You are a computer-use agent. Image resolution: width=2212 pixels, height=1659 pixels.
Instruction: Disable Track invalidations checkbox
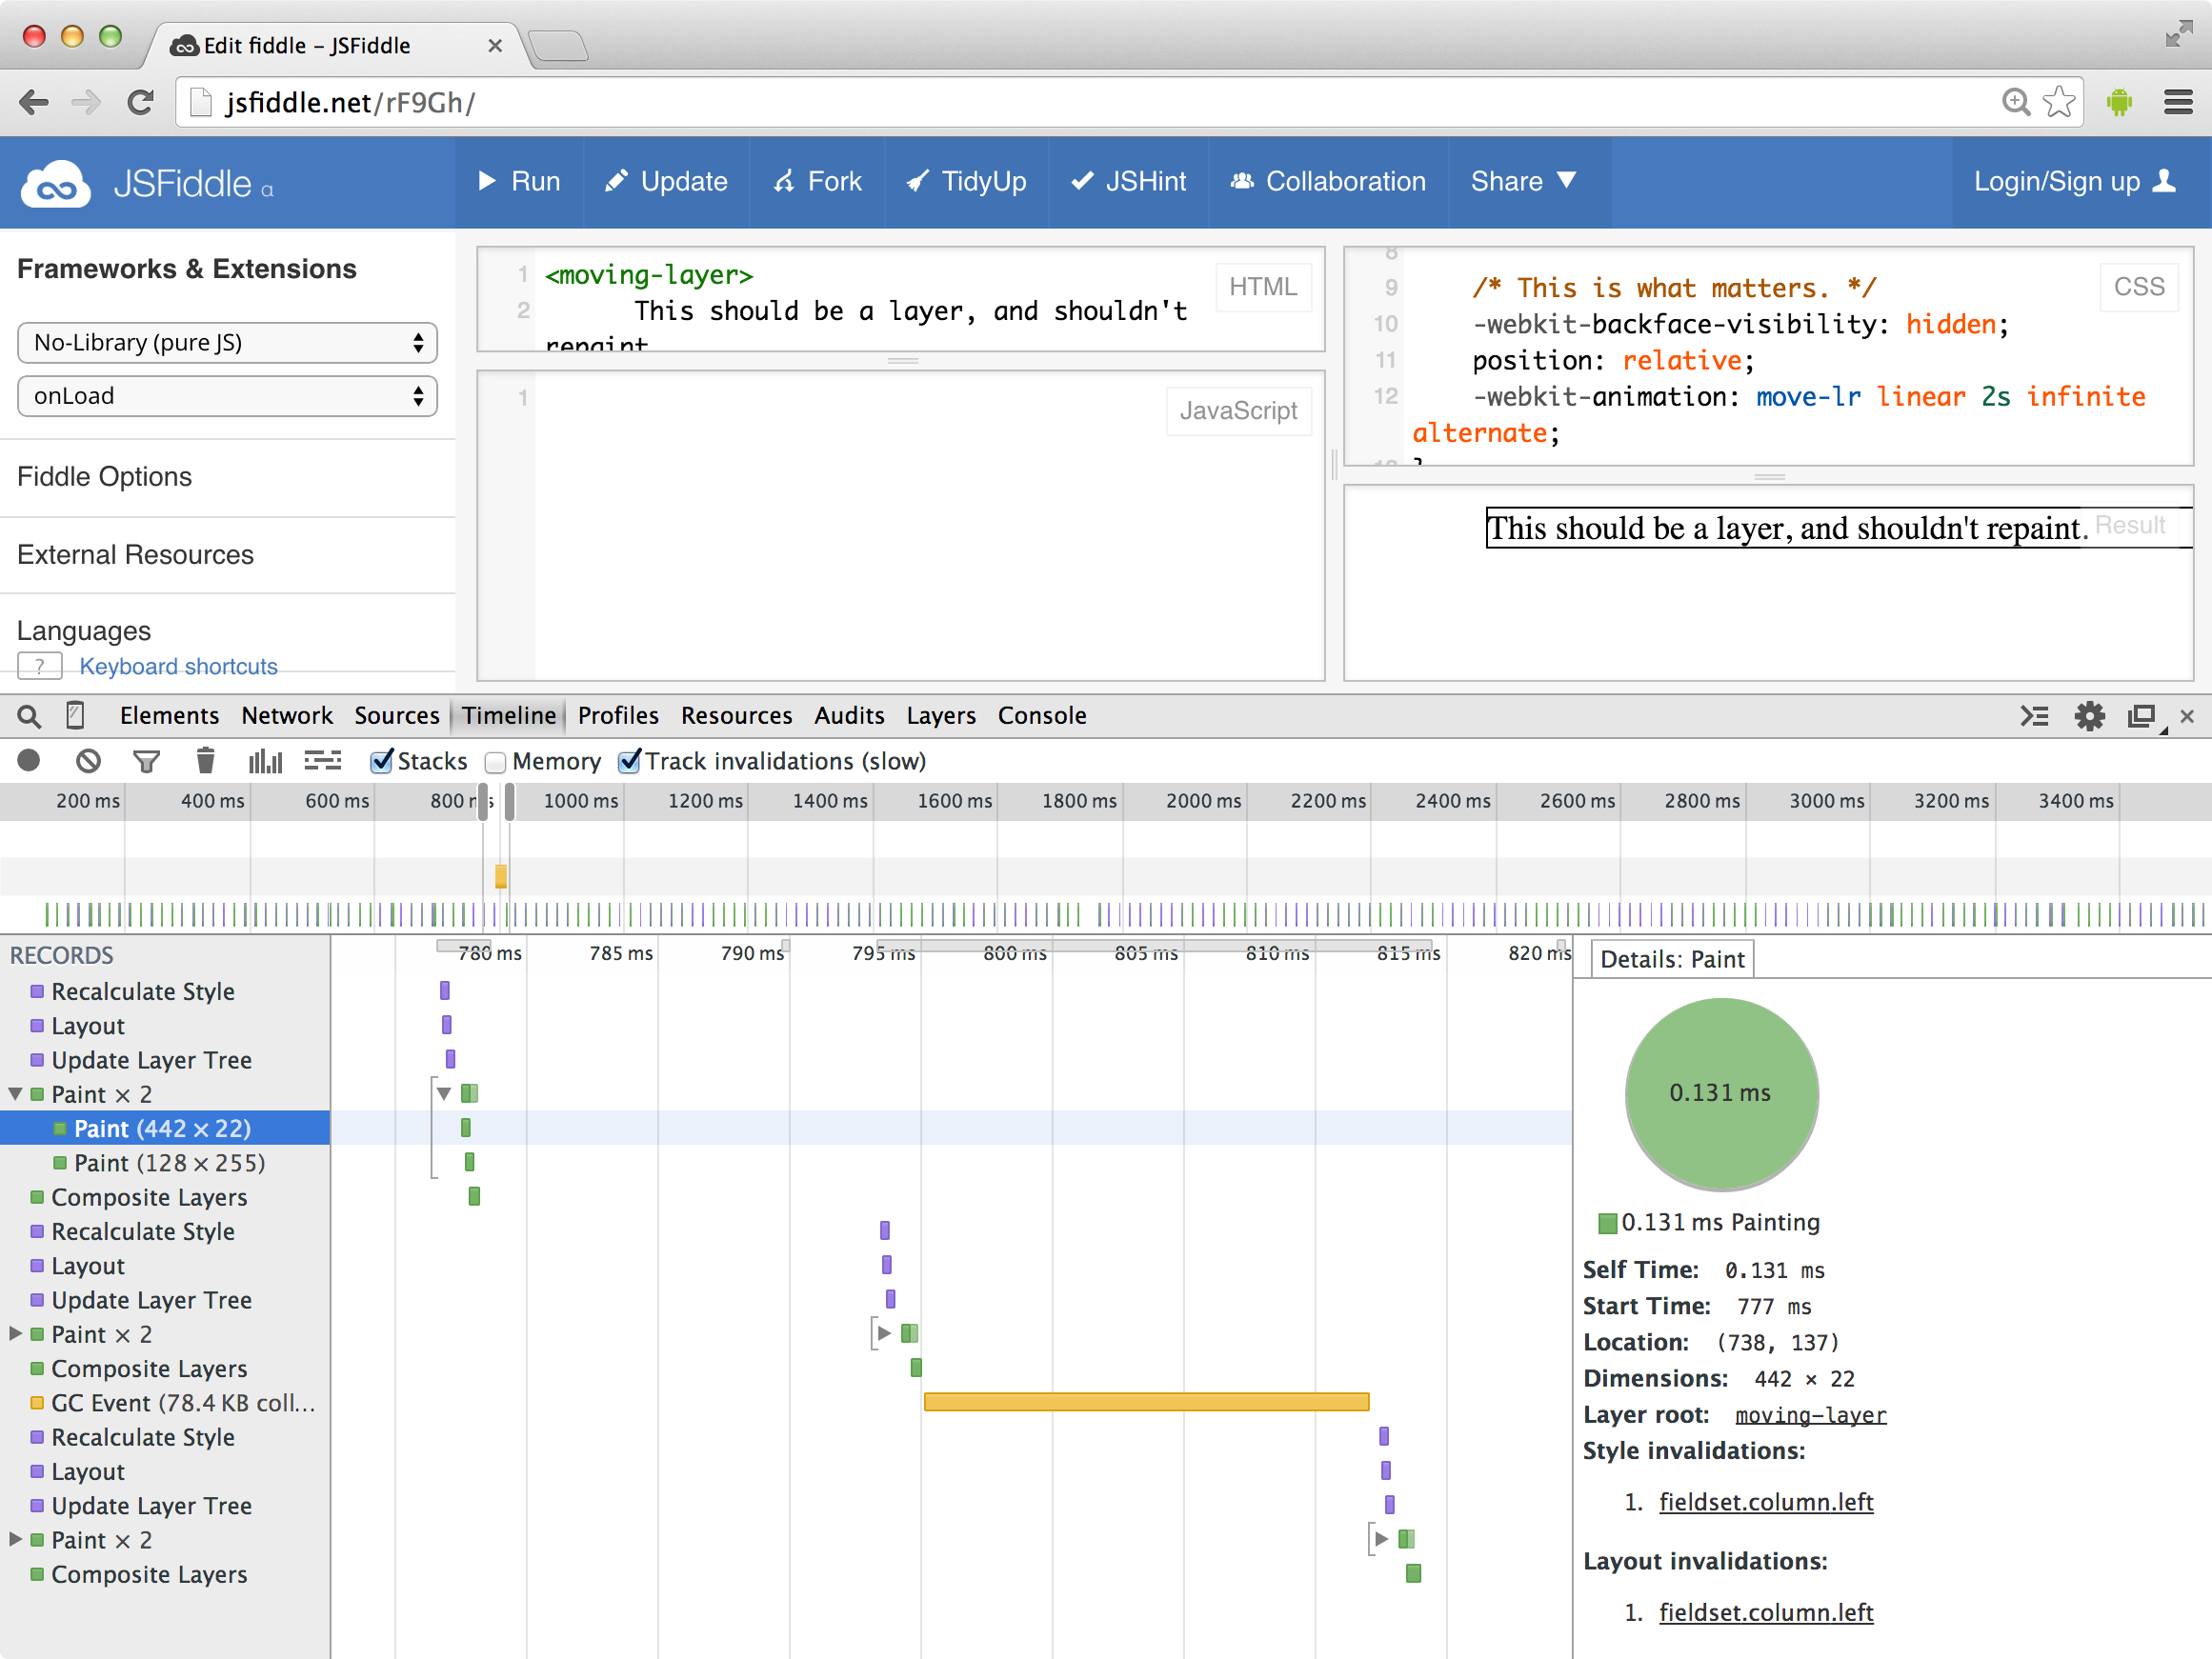629,762
